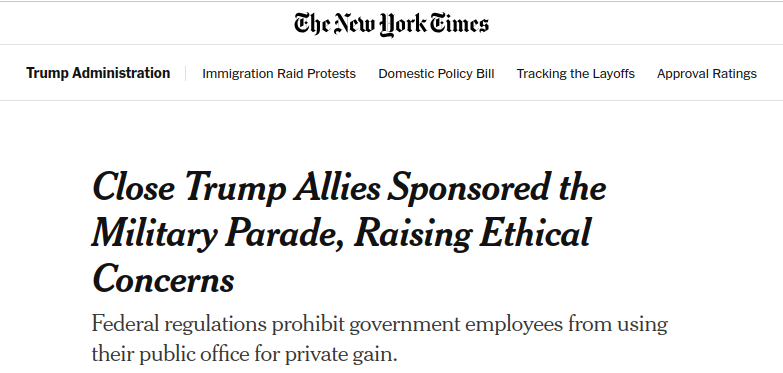
Task: Click The New York Times logo
Action: coord(391,23)
